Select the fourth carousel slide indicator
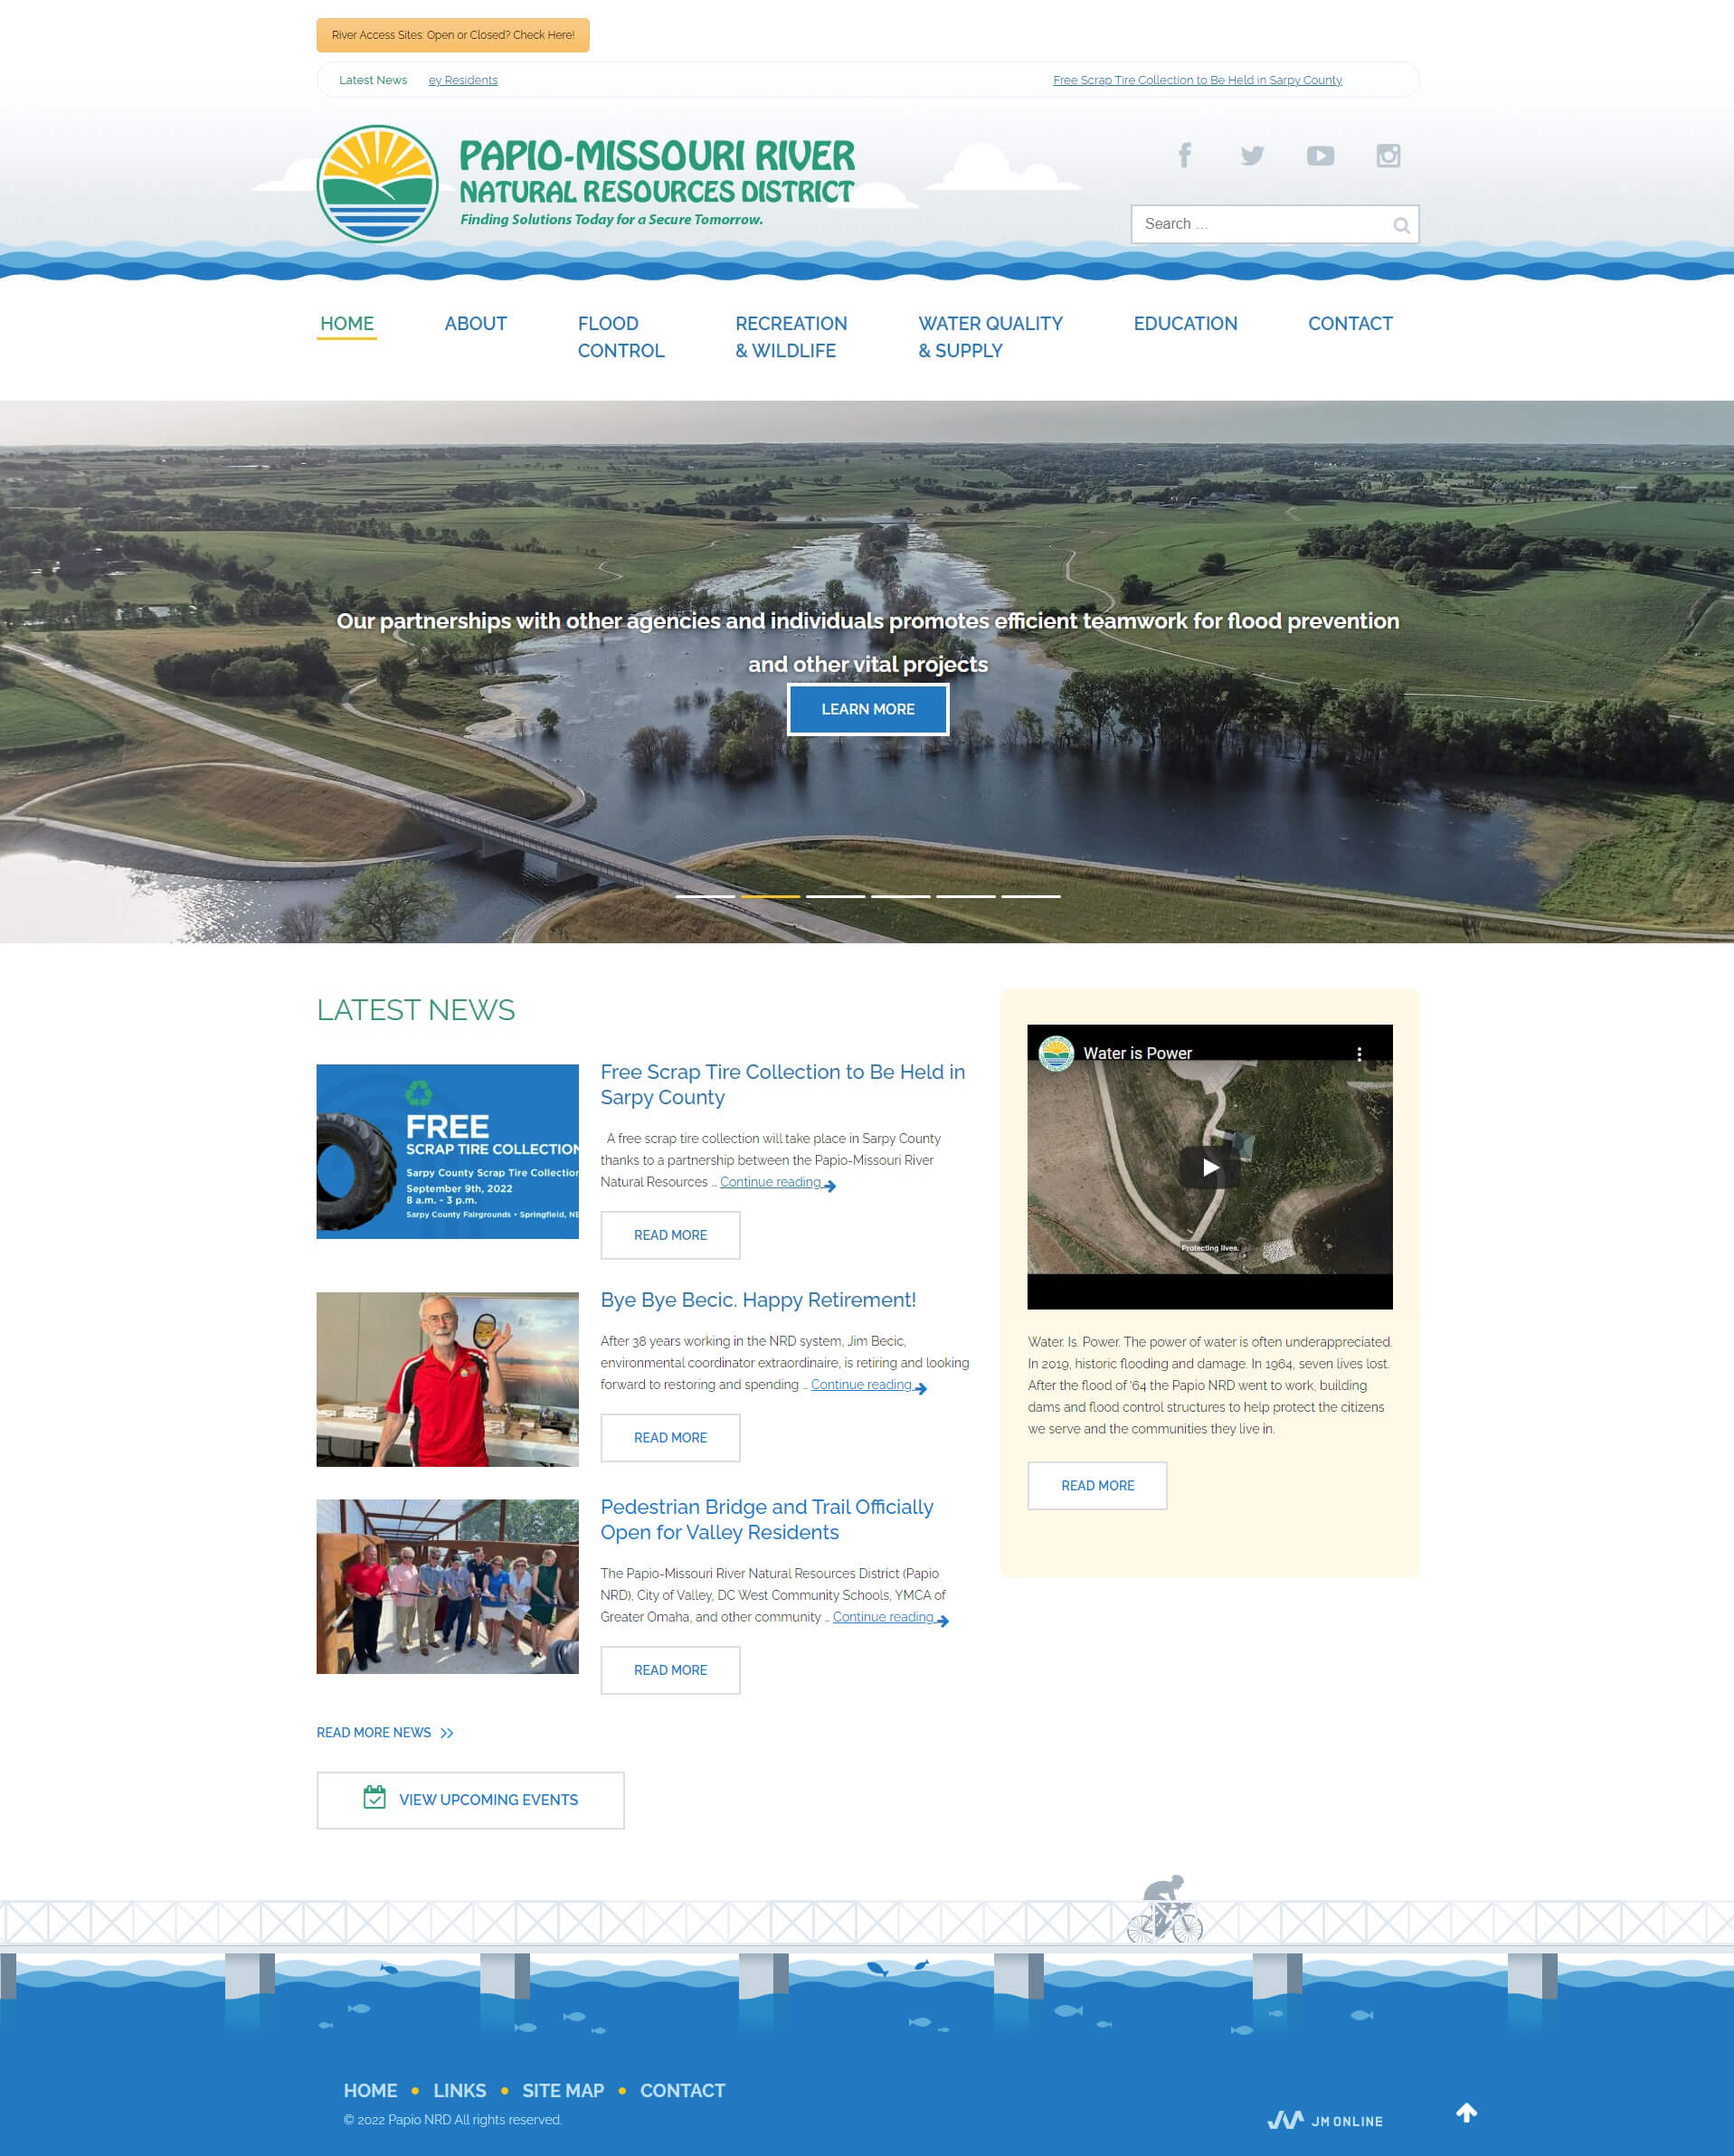 point(900,896)
